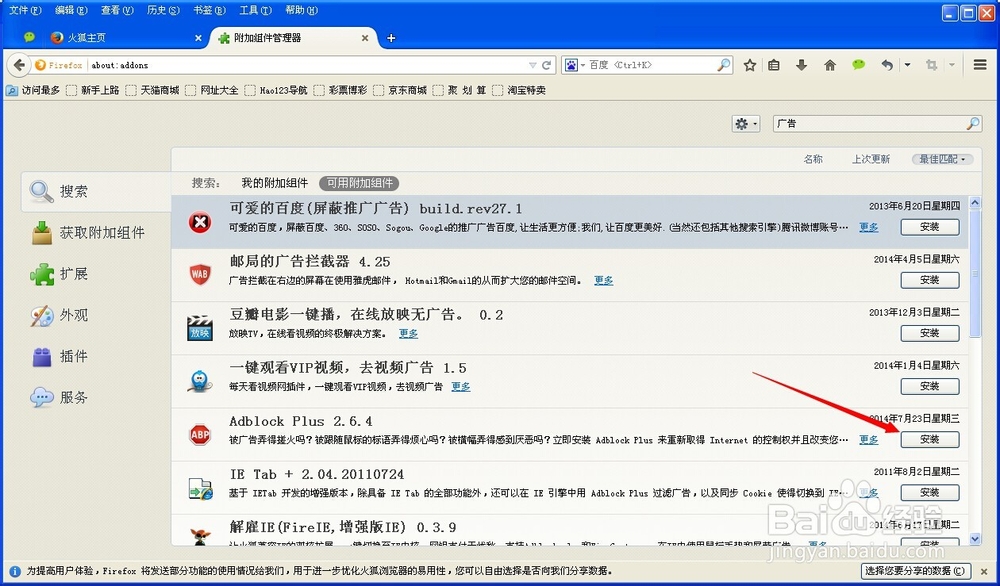Image resolution: width=1000 pixels, height=586 pixels.
Task: Open the hamburger menu button
Action: (x=980, y=64)
